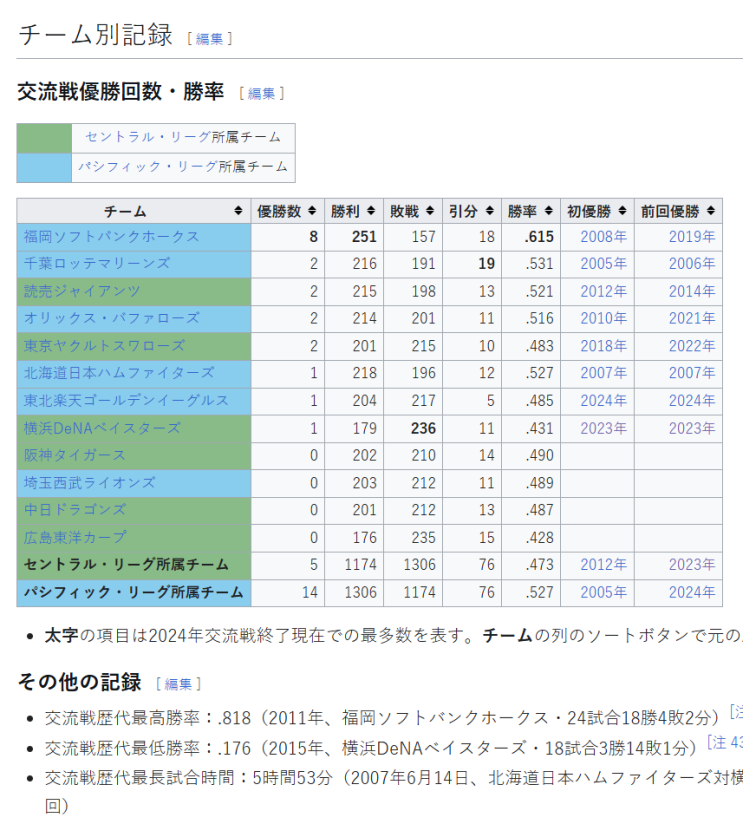Open 2005年 link in Lotte row
The height and width of the screenshot is (824, 743).
tap(604, 264)
